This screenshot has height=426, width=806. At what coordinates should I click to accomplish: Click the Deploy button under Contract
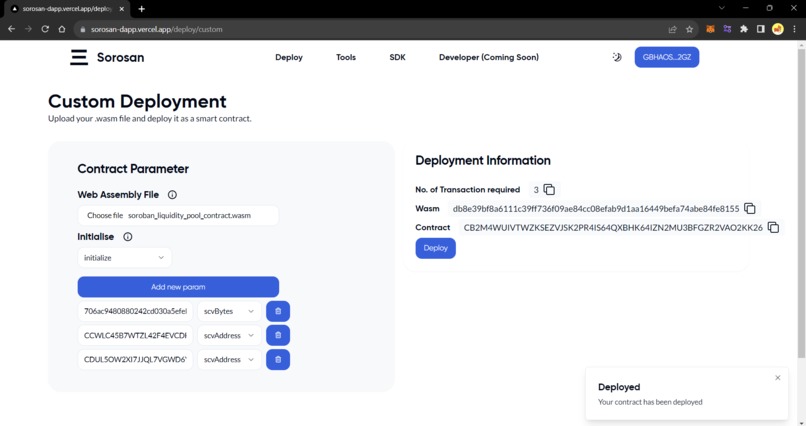point(435,248)
